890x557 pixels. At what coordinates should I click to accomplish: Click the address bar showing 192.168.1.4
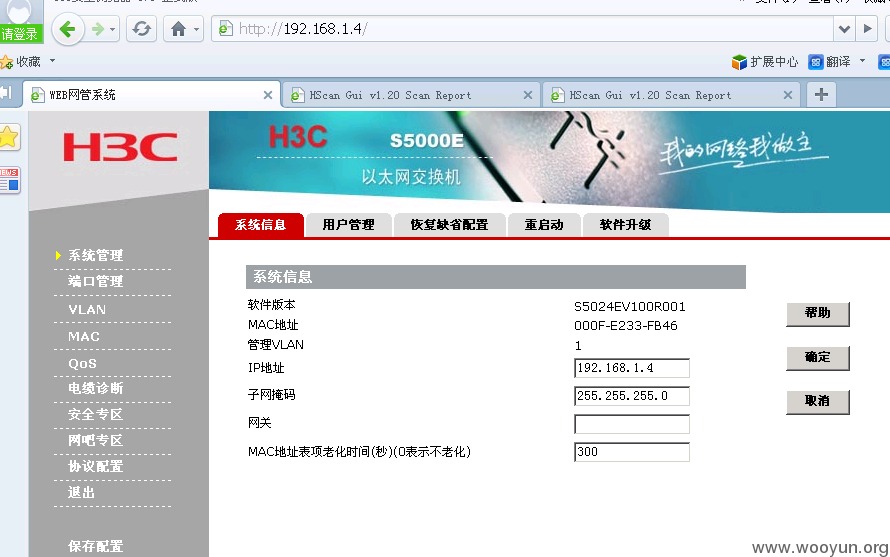coord(522,28)
